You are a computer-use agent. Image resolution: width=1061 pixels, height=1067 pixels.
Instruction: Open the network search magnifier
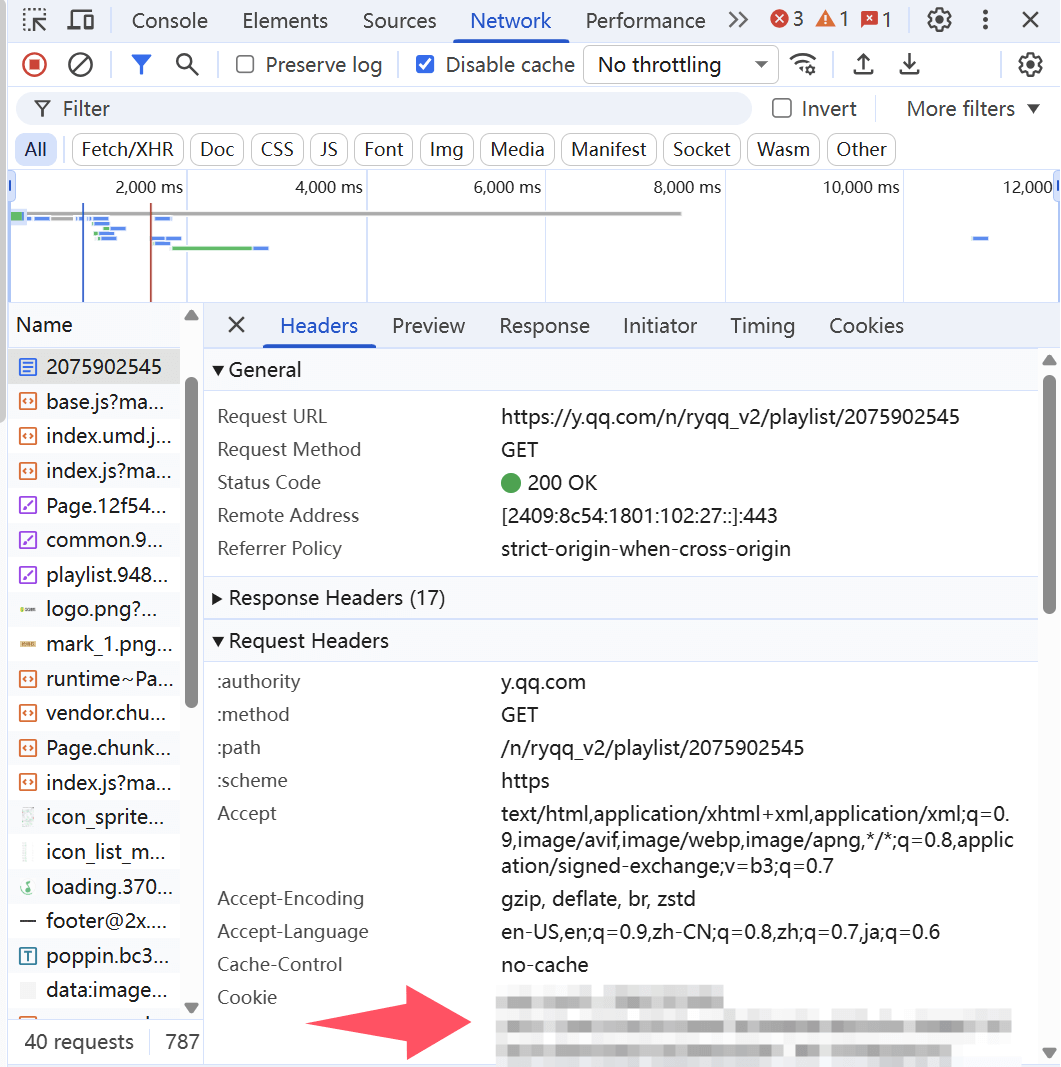click(187, 65)
